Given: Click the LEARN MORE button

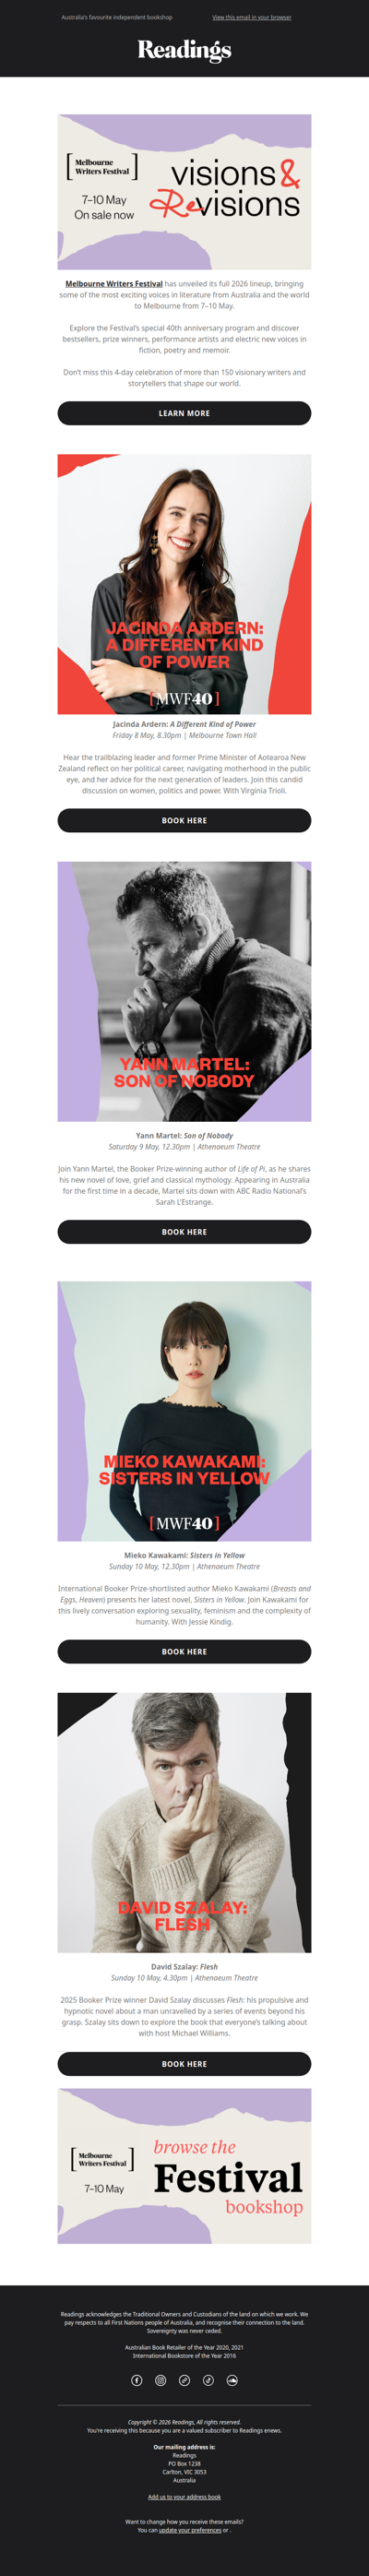Looking at the screenshot, I should click(x=184, y=413).
